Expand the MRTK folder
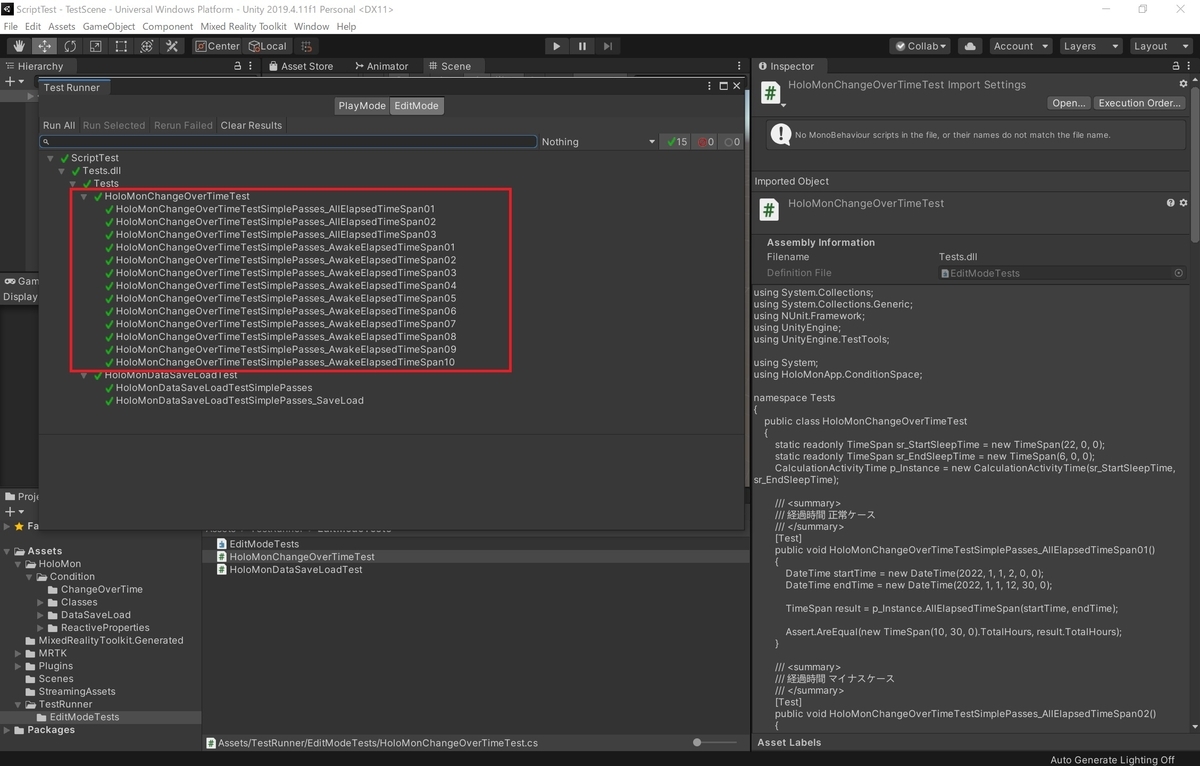 click(18, 653)
